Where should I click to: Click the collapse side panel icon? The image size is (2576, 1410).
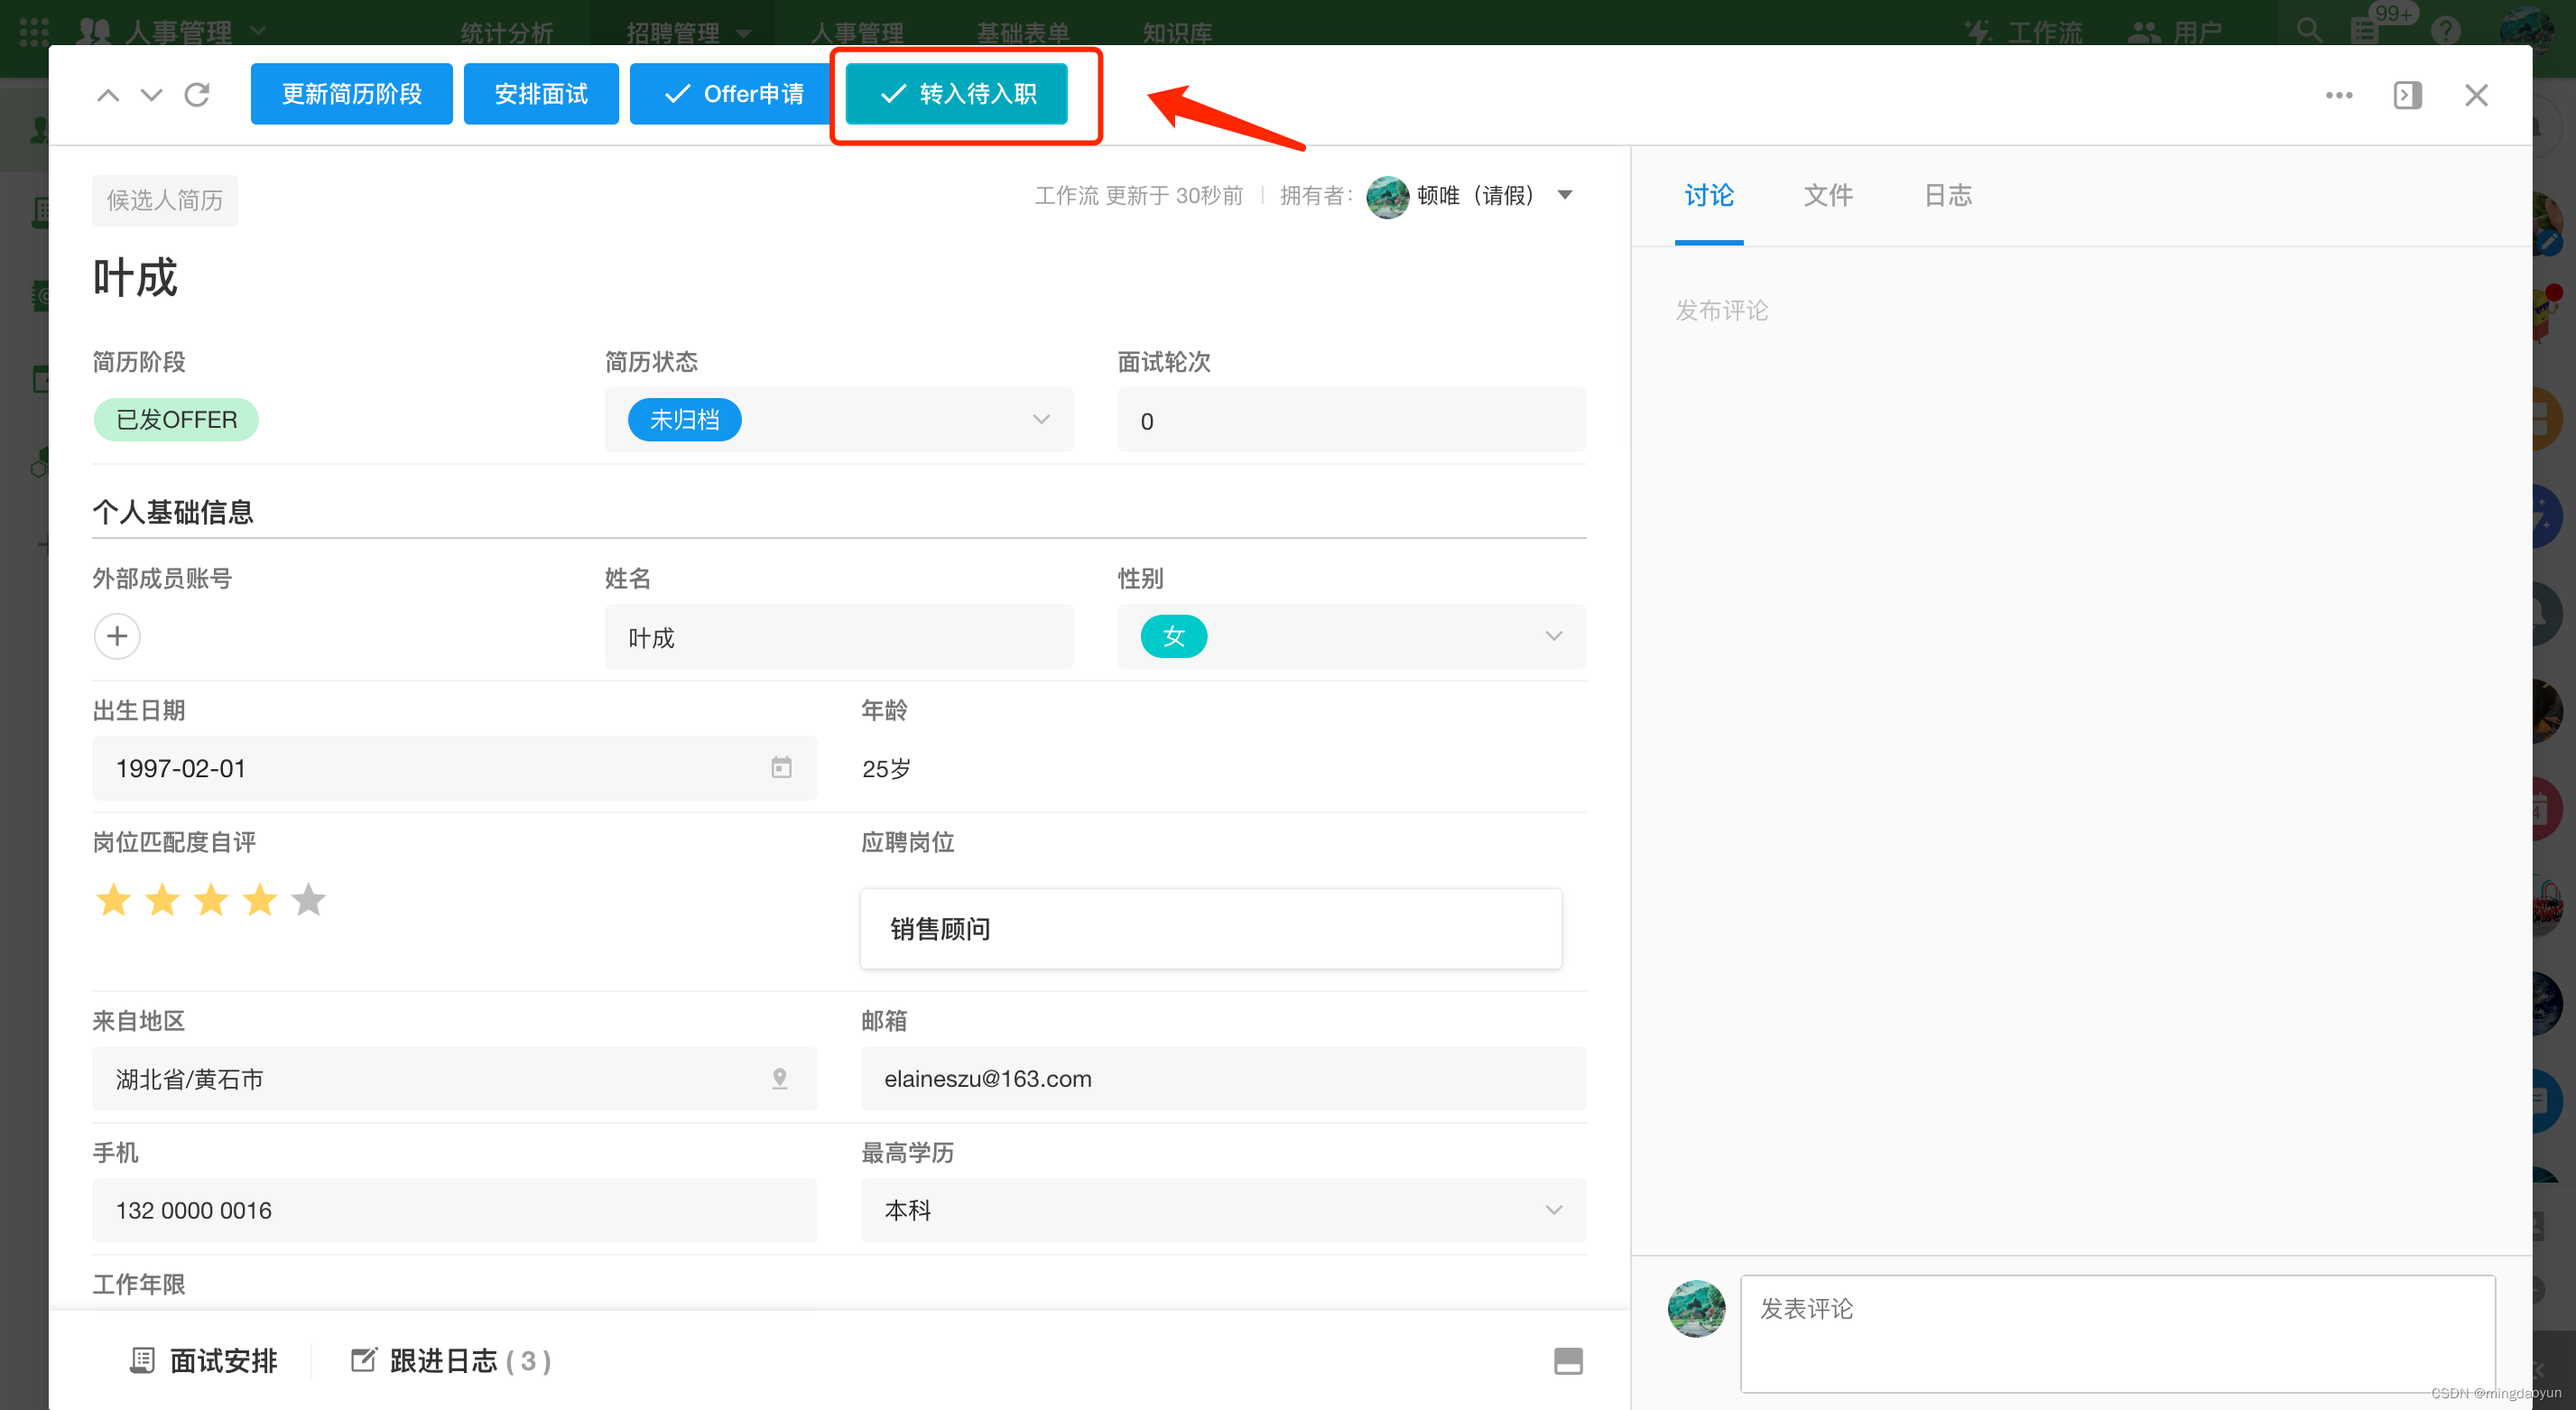(2407, 95)
